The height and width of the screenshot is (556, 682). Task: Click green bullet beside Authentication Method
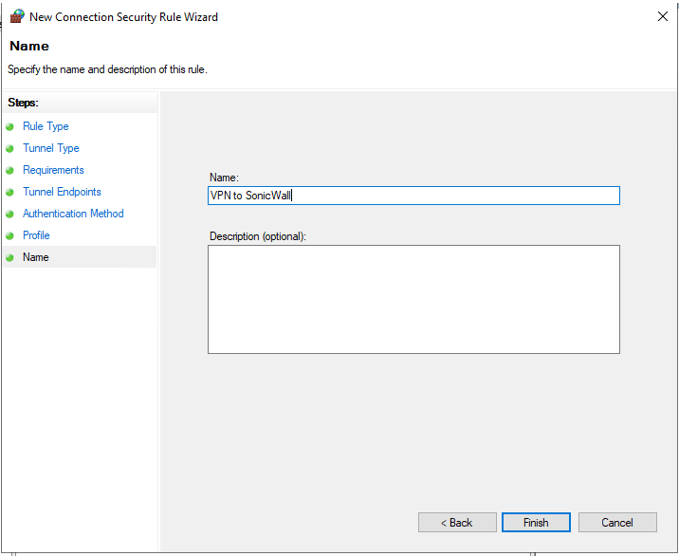[10, 214]
